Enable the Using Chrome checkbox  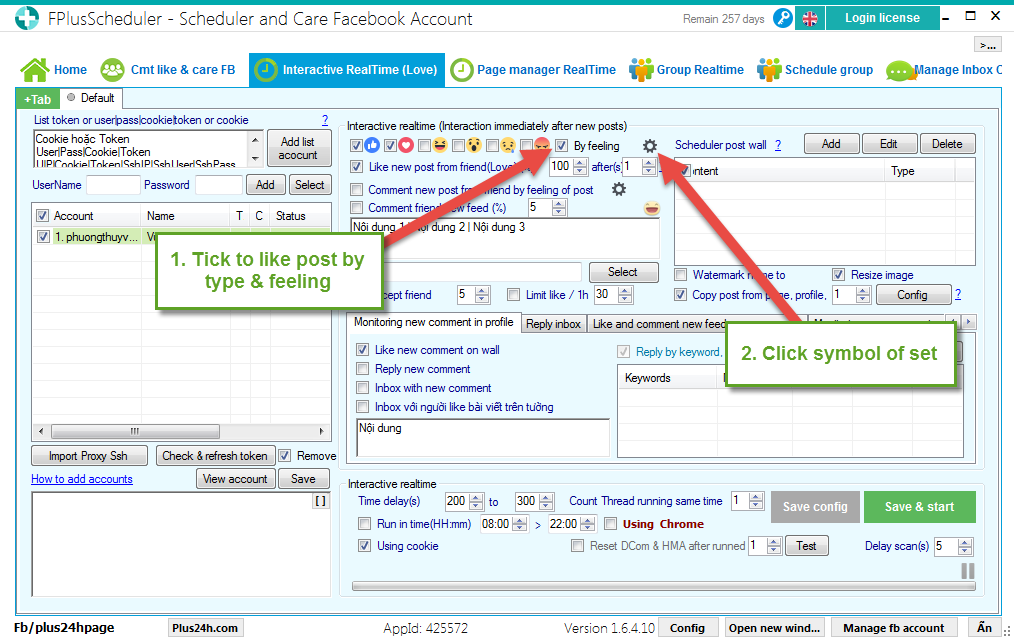[x=610, y=524]
